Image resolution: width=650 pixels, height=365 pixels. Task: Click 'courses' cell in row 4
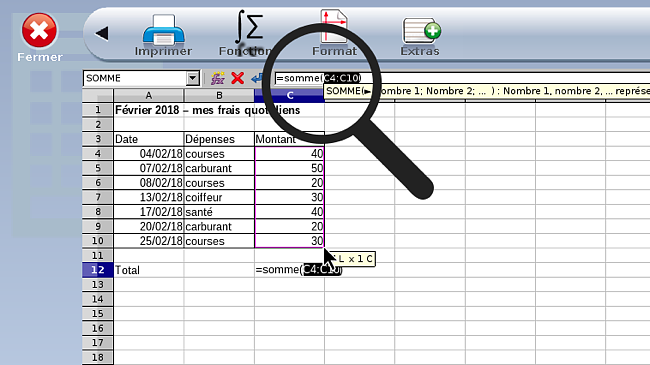pos(219,153)
